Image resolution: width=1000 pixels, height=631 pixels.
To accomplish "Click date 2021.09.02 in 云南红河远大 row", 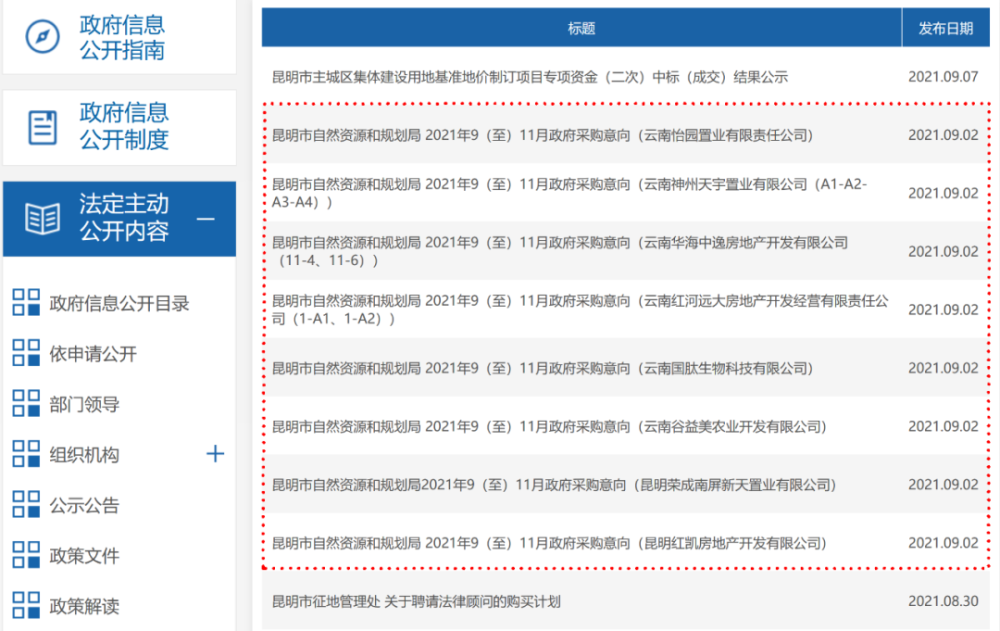I will (x=943, y=309).
